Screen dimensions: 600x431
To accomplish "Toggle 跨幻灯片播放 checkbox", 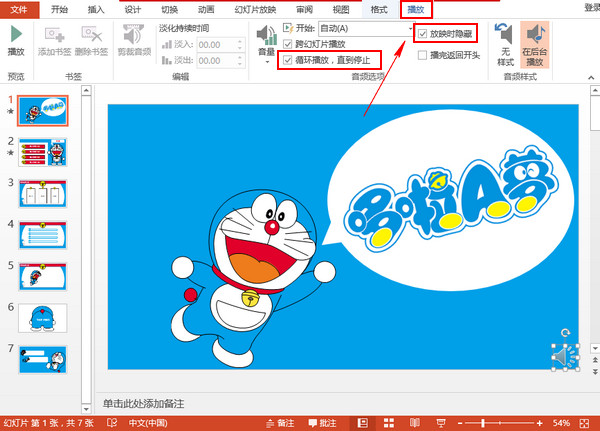I will click(x=288, y=44).
